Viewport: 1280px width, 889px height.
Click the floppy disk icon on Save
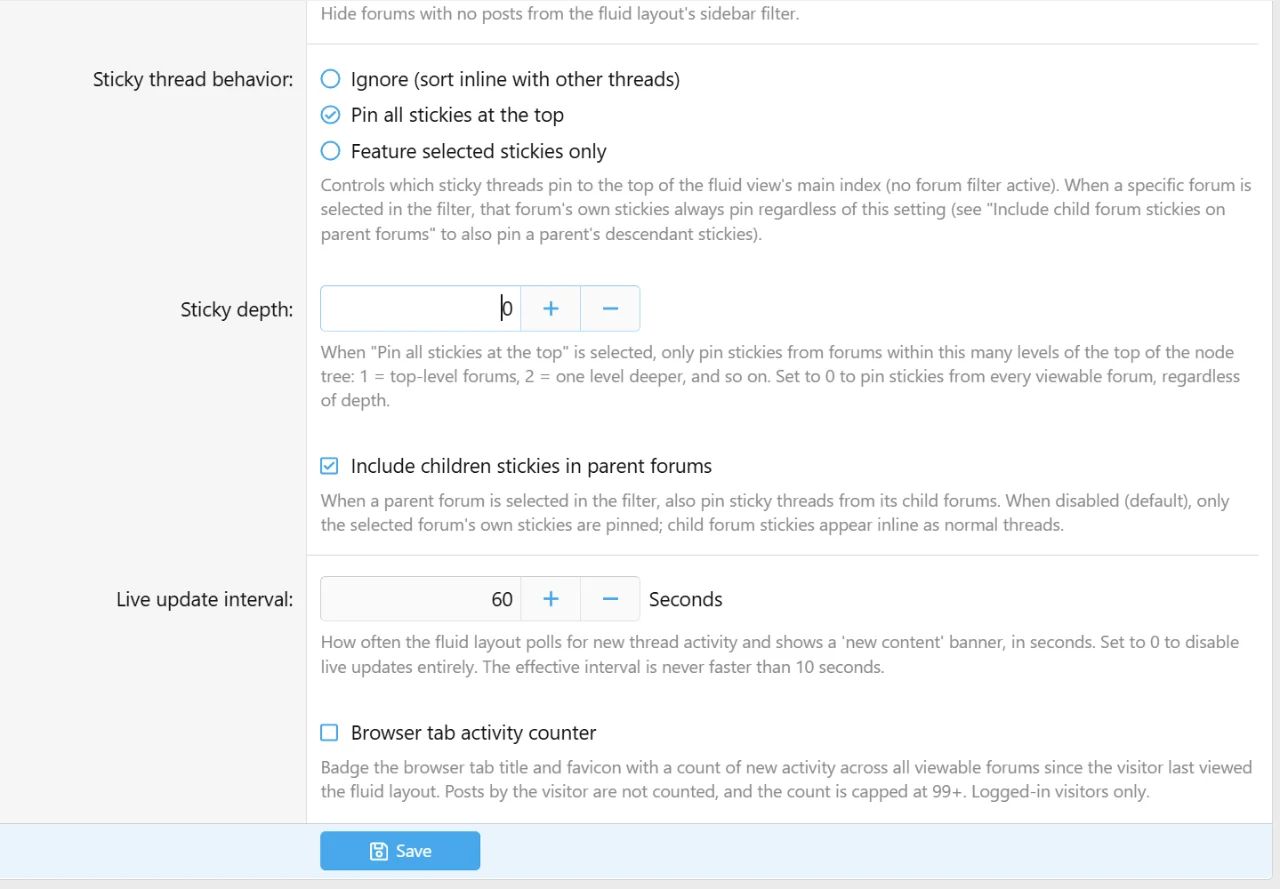coord(379,851)
